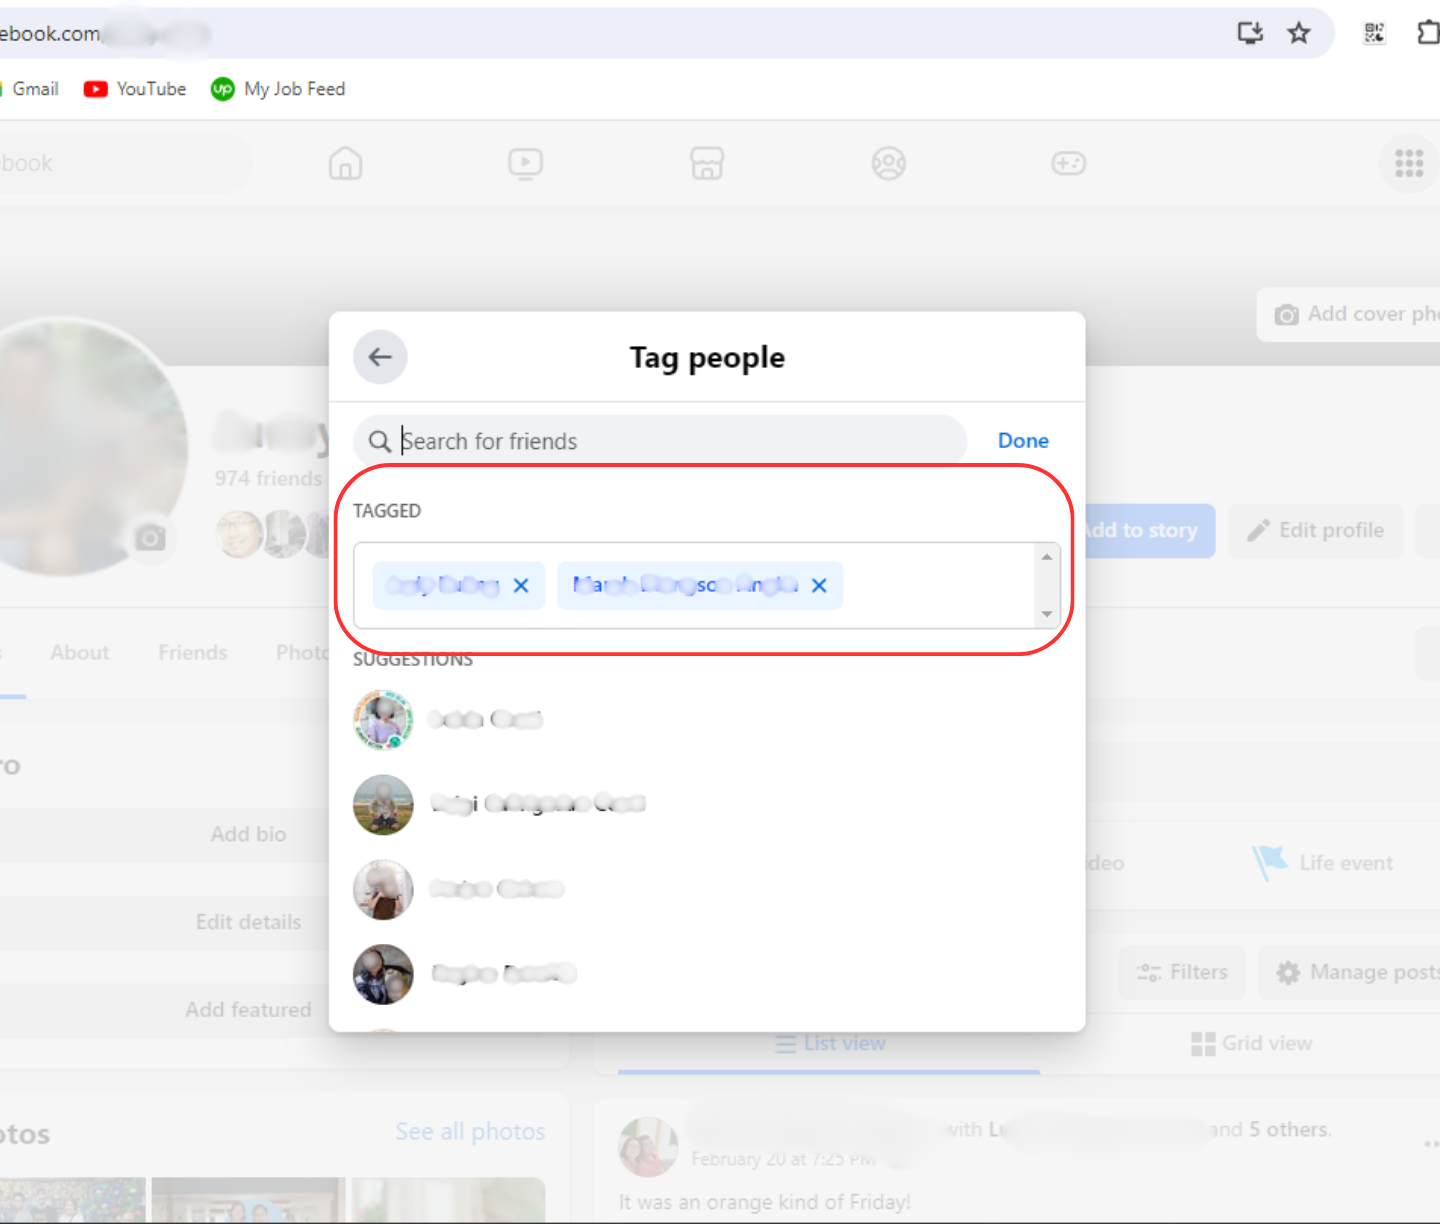Image resolution: width=1440 pixels, height=1224 pixels.
Task: Click the '5 others' link in post
Action: click(x=1290, y=1130)
